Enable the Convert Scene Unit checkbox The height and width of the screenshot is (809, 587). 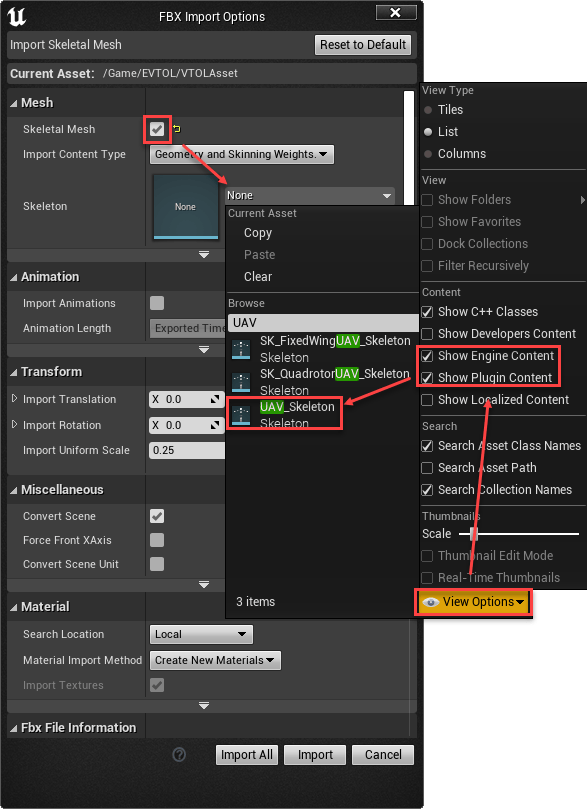(157, 563)
